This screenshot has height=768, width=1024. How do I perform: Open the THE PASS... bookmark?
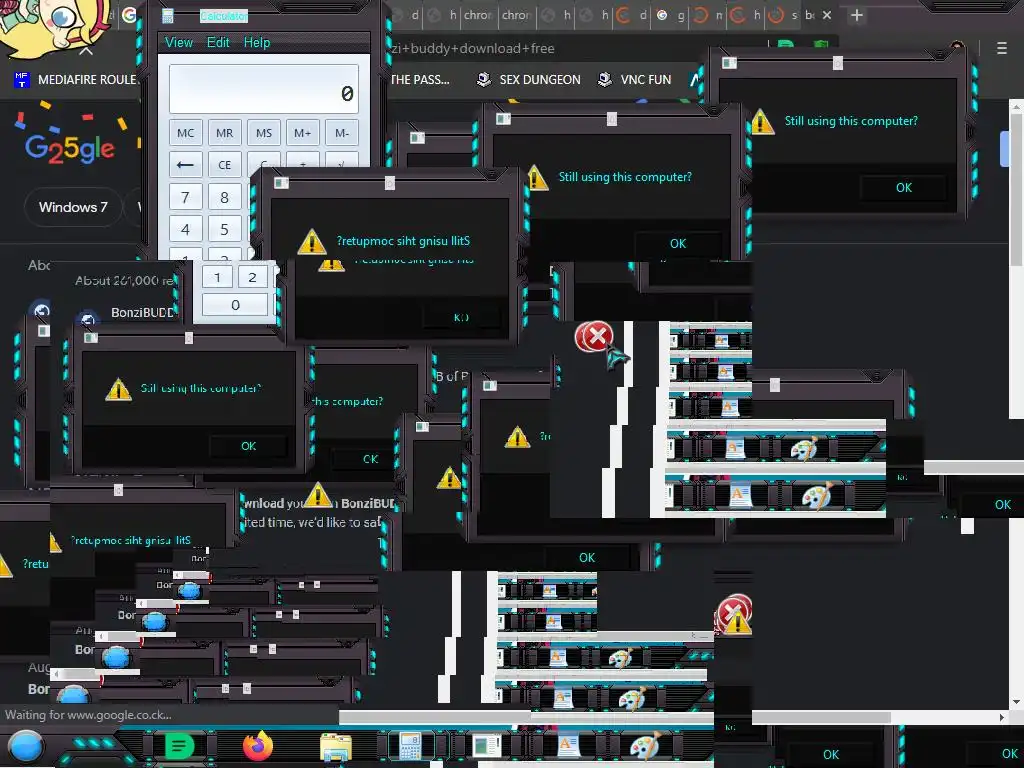tap(420, 80)
